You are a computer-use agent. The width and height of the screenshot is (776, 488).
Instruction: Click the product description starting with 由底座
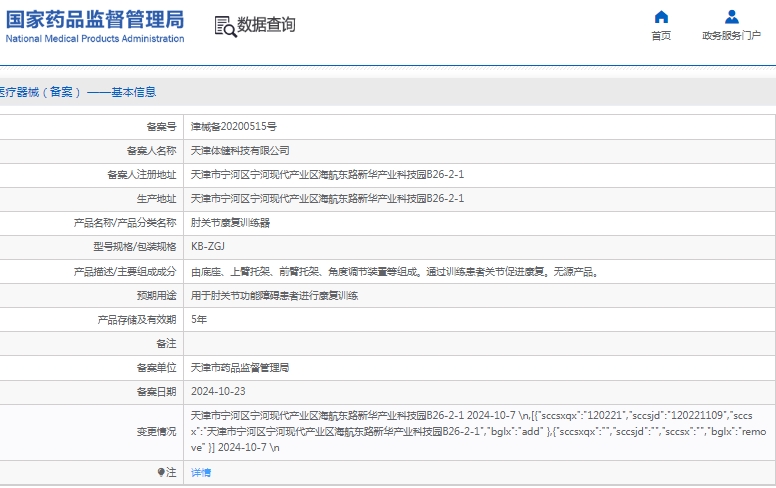395,272
